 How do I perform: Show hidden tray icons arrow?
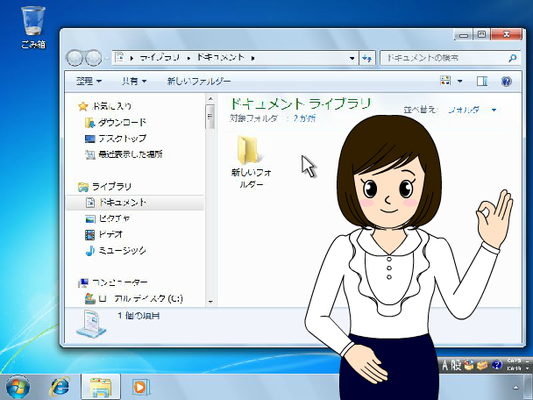click(x=516, y=387)
